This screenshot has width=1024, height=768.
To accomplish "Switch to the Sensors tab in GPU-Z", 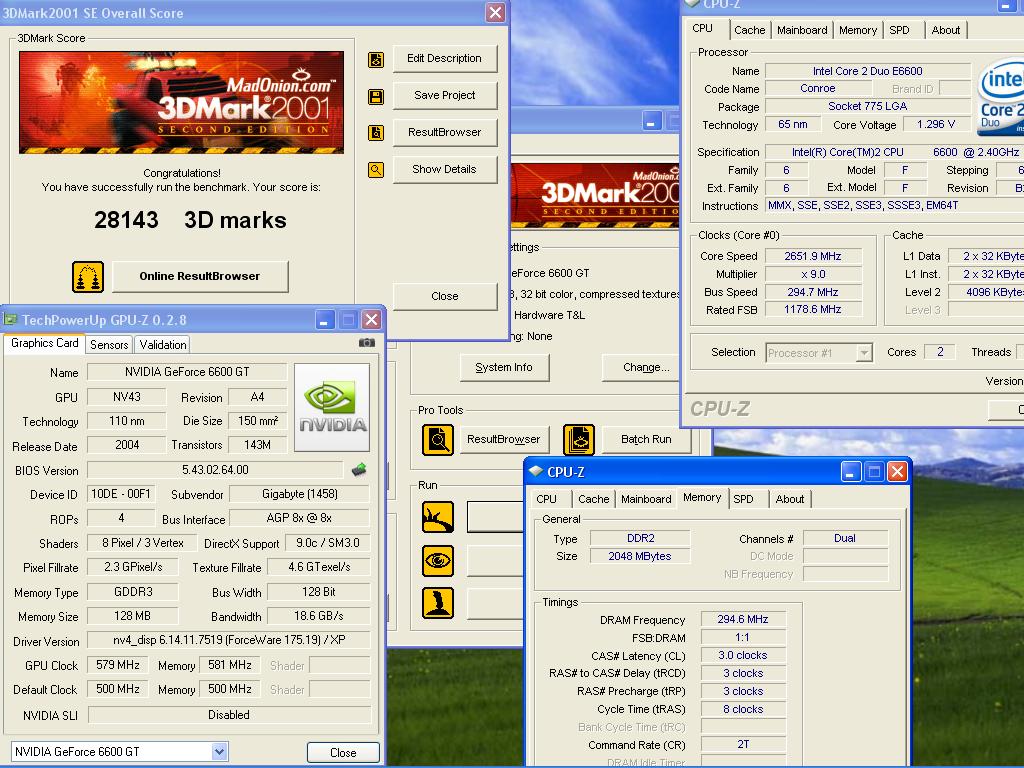I will pyautogui.click(x=109, y=345).
